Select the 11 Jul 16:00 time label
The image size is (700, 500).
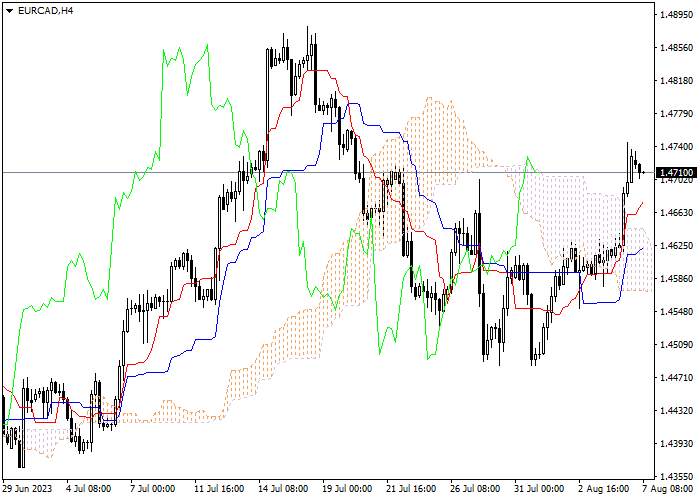point(219,488)
